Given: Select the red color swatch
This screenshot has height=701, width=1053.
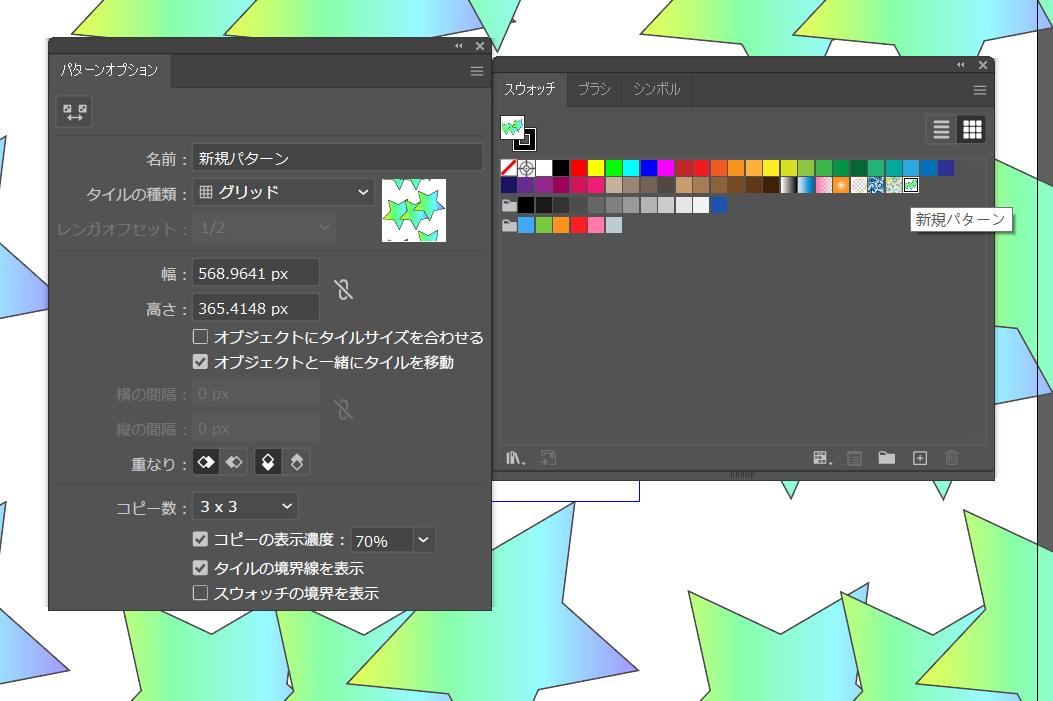Looking at the screenshot, I should (x=579, y=168).
